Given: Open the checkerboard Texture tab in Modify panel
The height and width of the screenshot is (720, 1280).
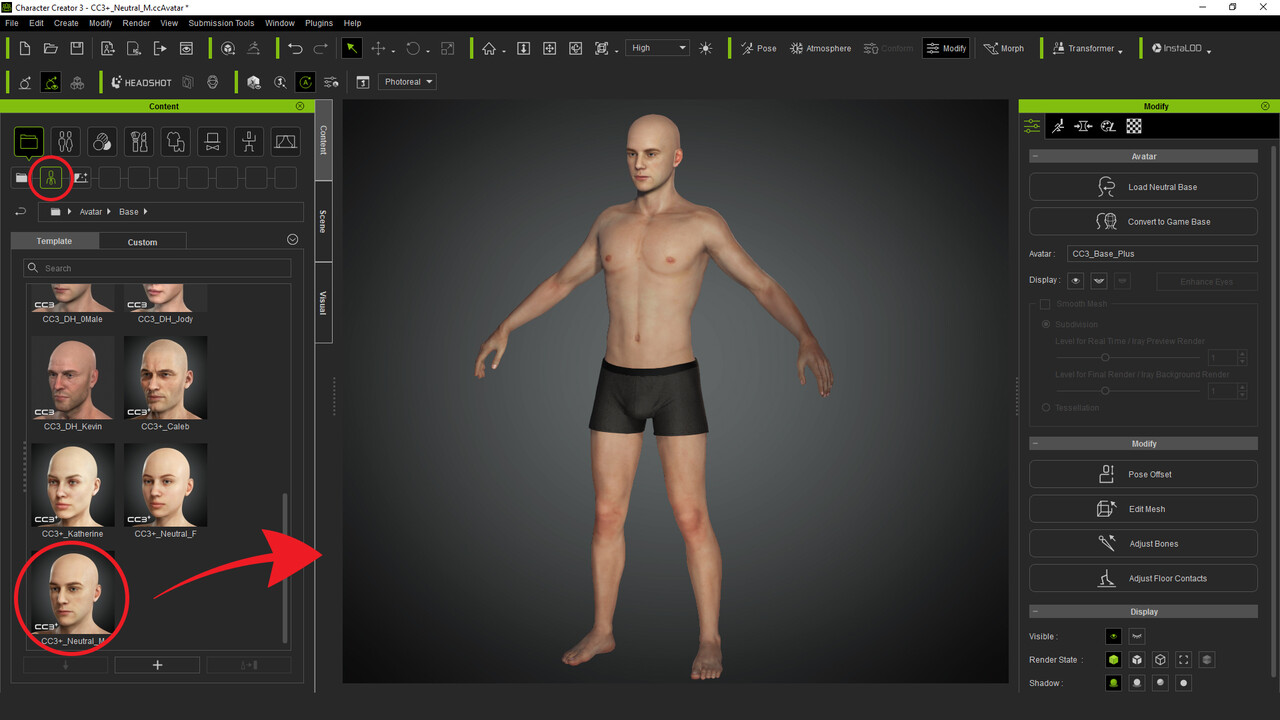Looking at the screenshot, I should coord(1134,126).
